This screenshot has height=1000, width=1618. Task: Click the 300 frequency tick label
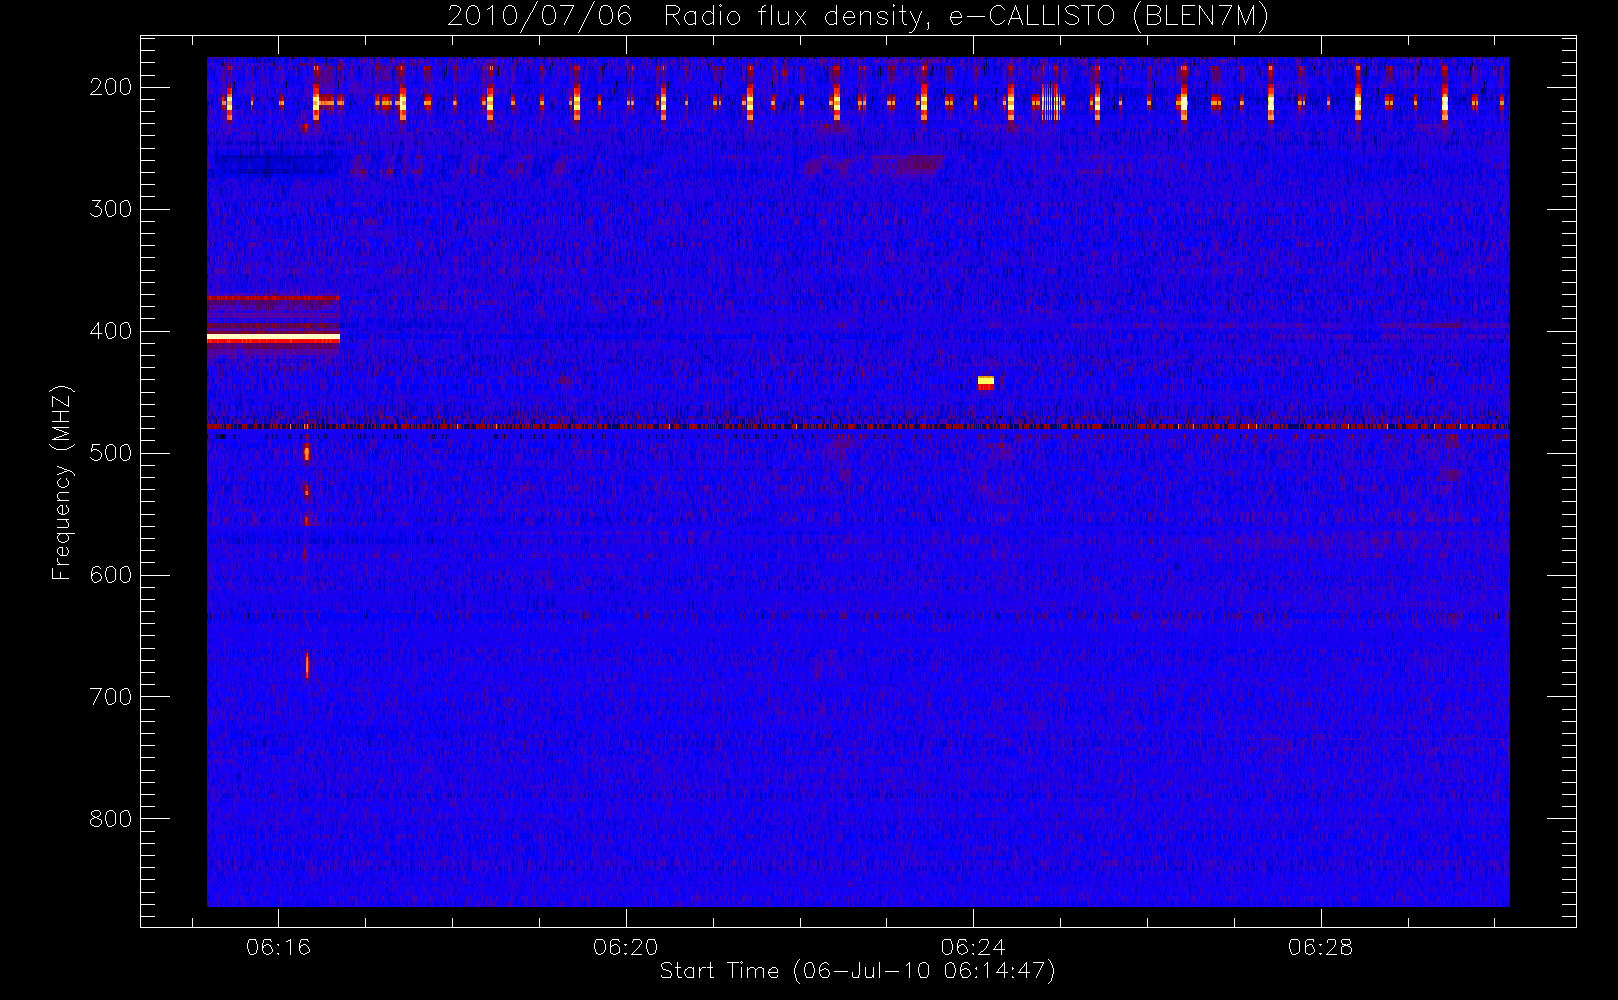[111, 209]
